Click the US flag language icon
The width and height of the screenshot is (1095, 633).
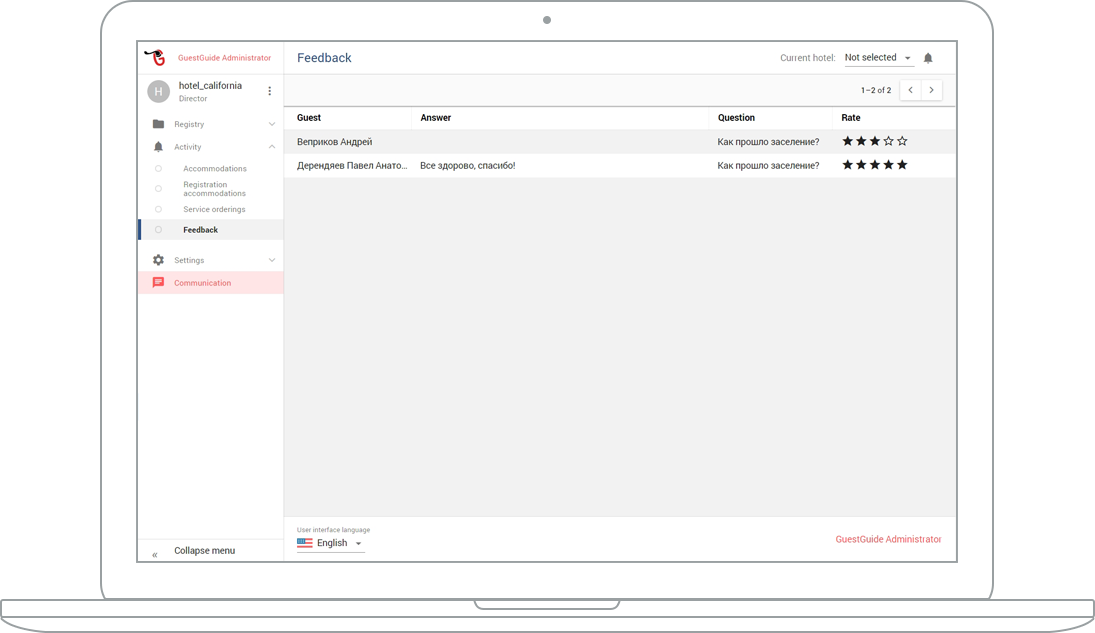(304, 543)
